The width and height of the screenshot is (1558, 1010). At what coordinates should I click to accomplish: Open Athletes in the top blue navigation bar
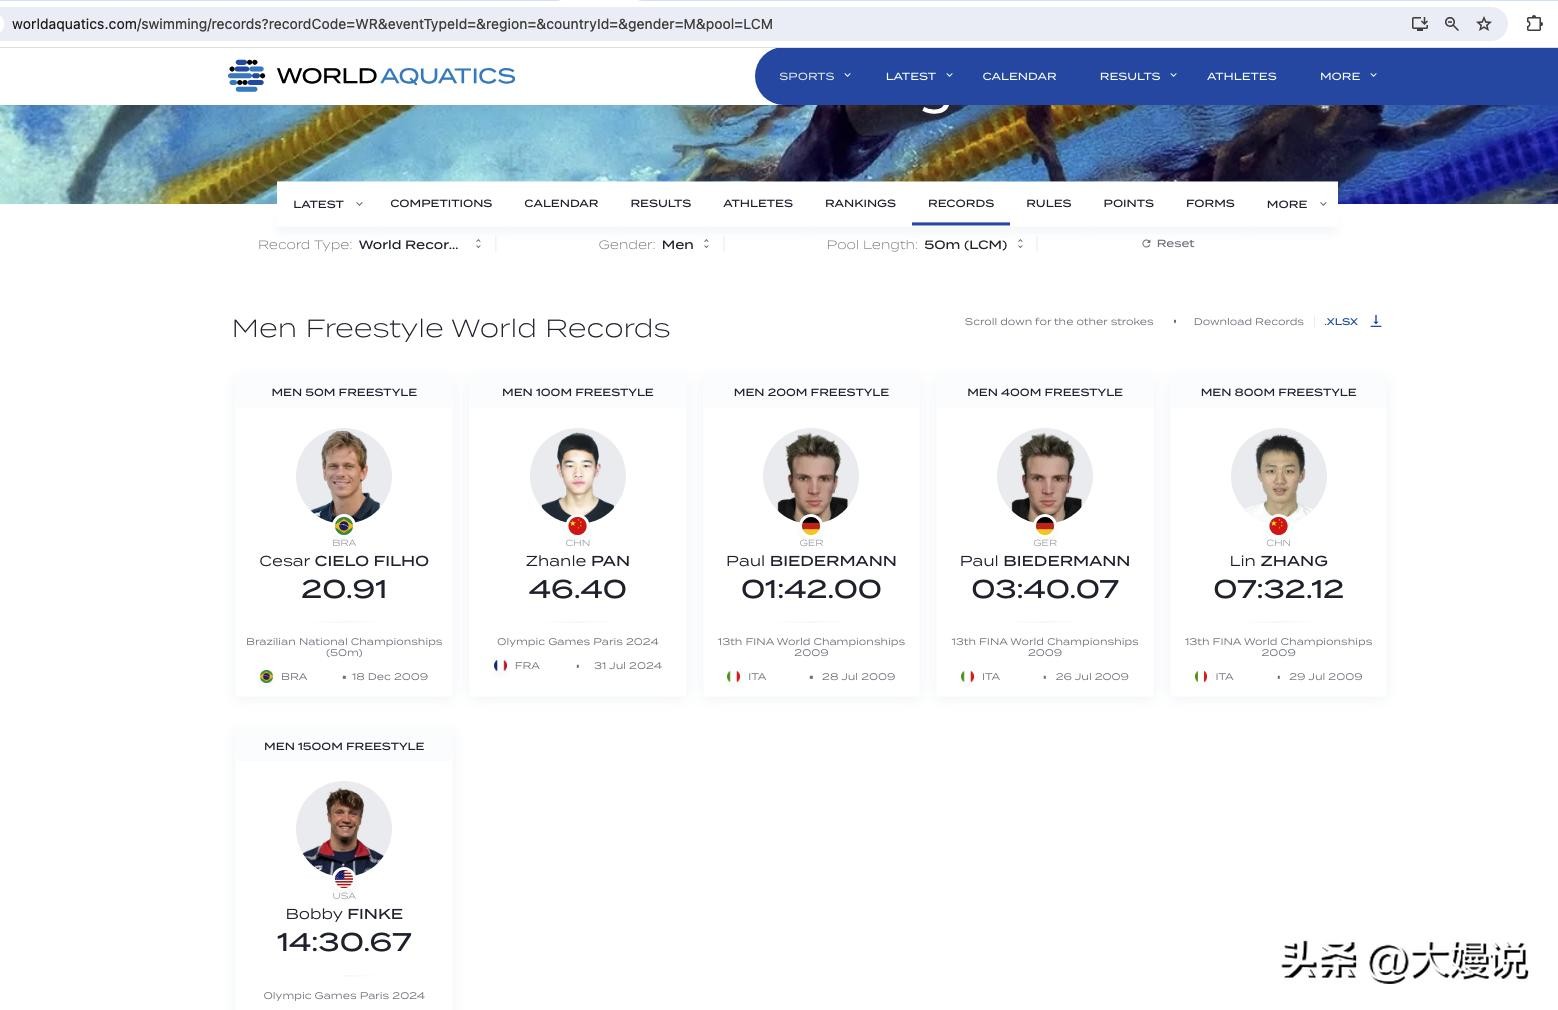tap(1241, 76)
